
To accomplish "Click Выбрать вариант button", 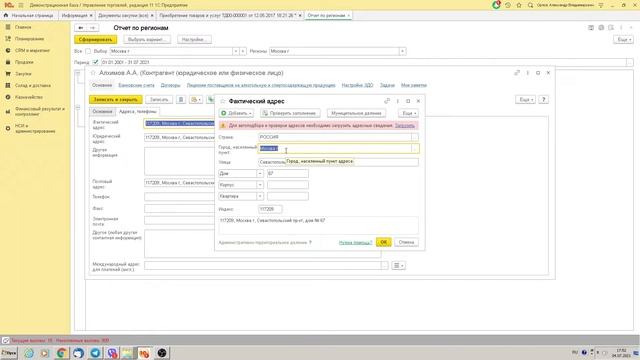I will pos(147,40).
